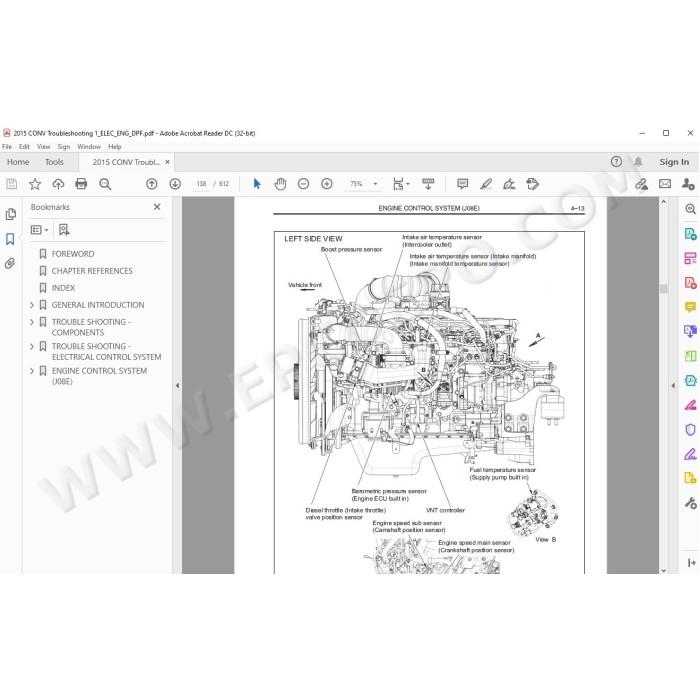Go to next page arrow
This screenshot has width=700, height=700.
click(175, 184)
